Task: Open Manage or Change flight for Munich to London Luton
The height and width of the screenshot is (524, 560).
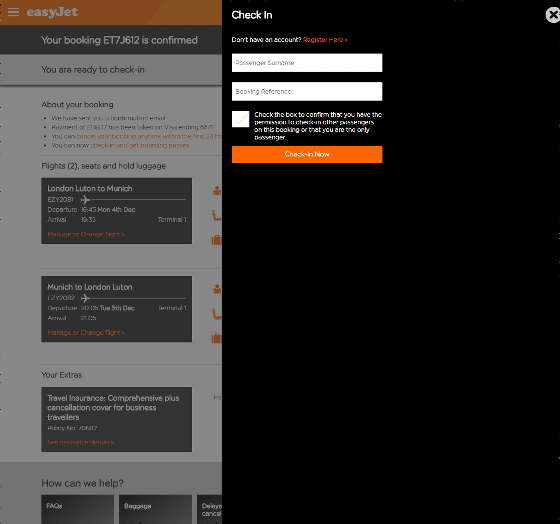Action: pos(86,333)
